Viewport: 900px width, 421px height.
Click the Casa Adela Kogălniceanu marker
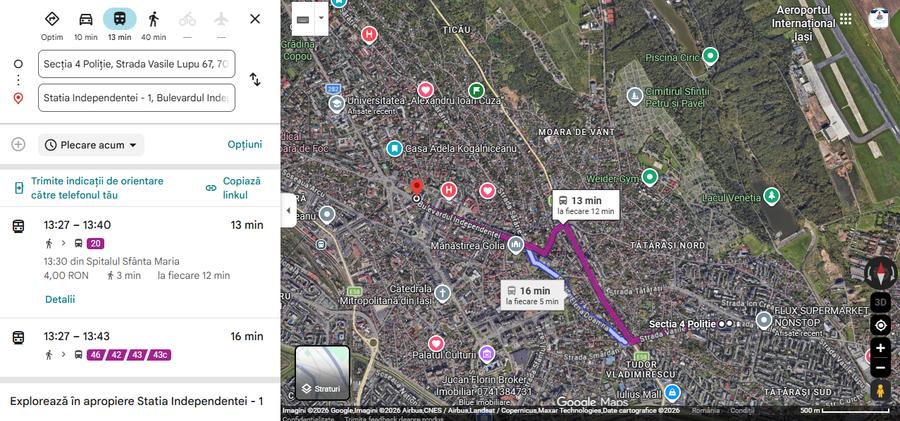point(394,149)
